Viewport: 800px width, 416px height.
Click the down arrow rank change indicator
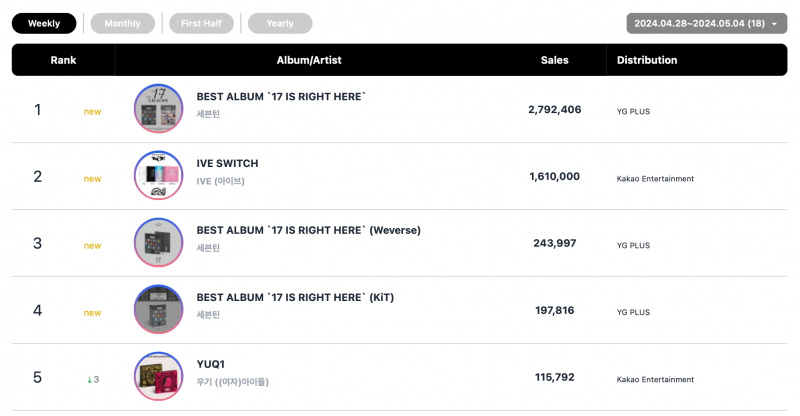90,380
